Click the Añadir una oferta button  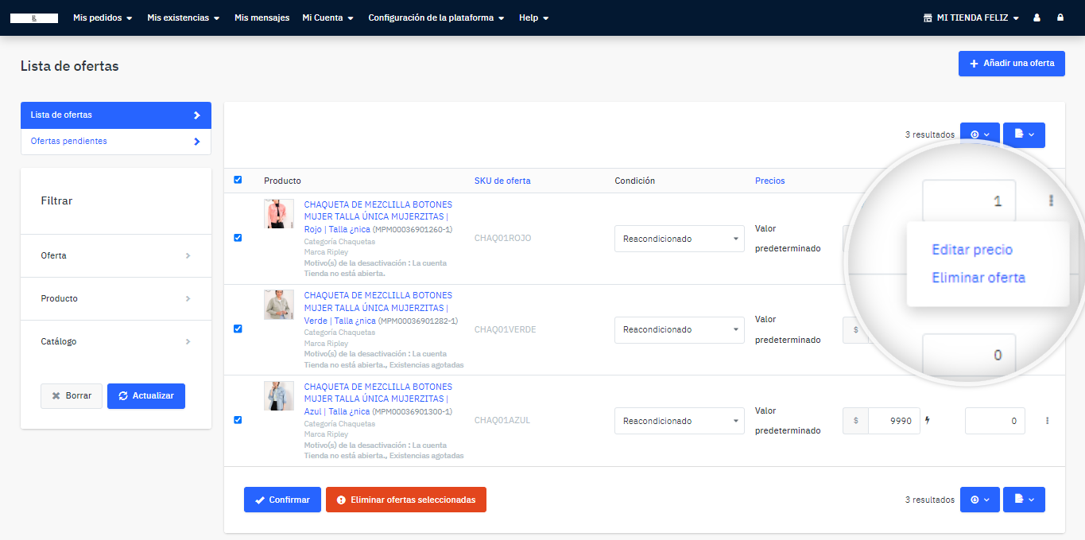(x=1012, y=63)
